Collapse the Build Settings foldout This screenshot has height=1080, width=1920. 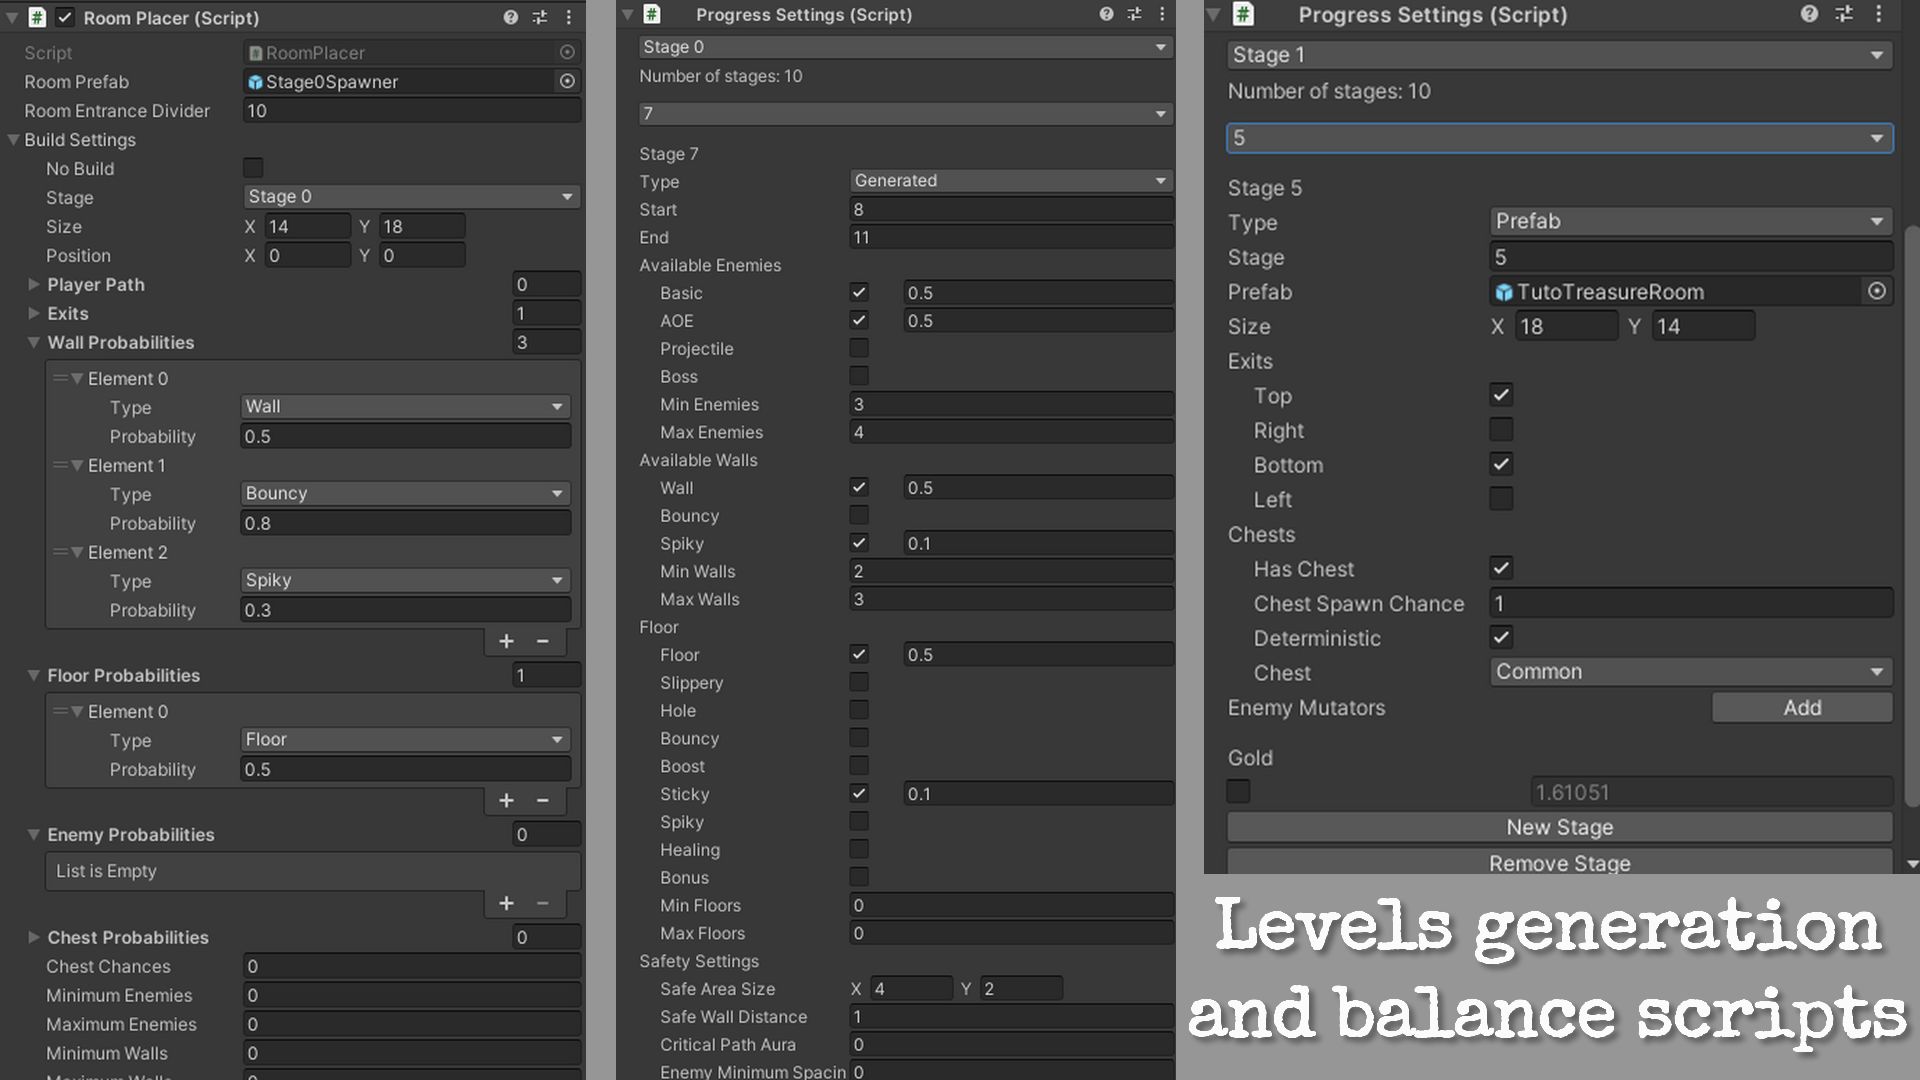pyautogui.click(x=13, y=140)
